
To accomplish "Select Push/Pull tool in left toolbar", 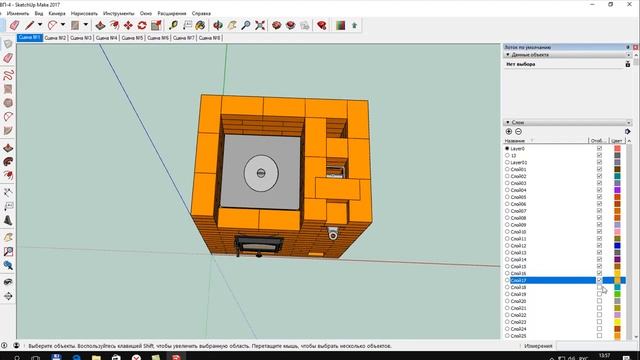I will coord(8,148).
